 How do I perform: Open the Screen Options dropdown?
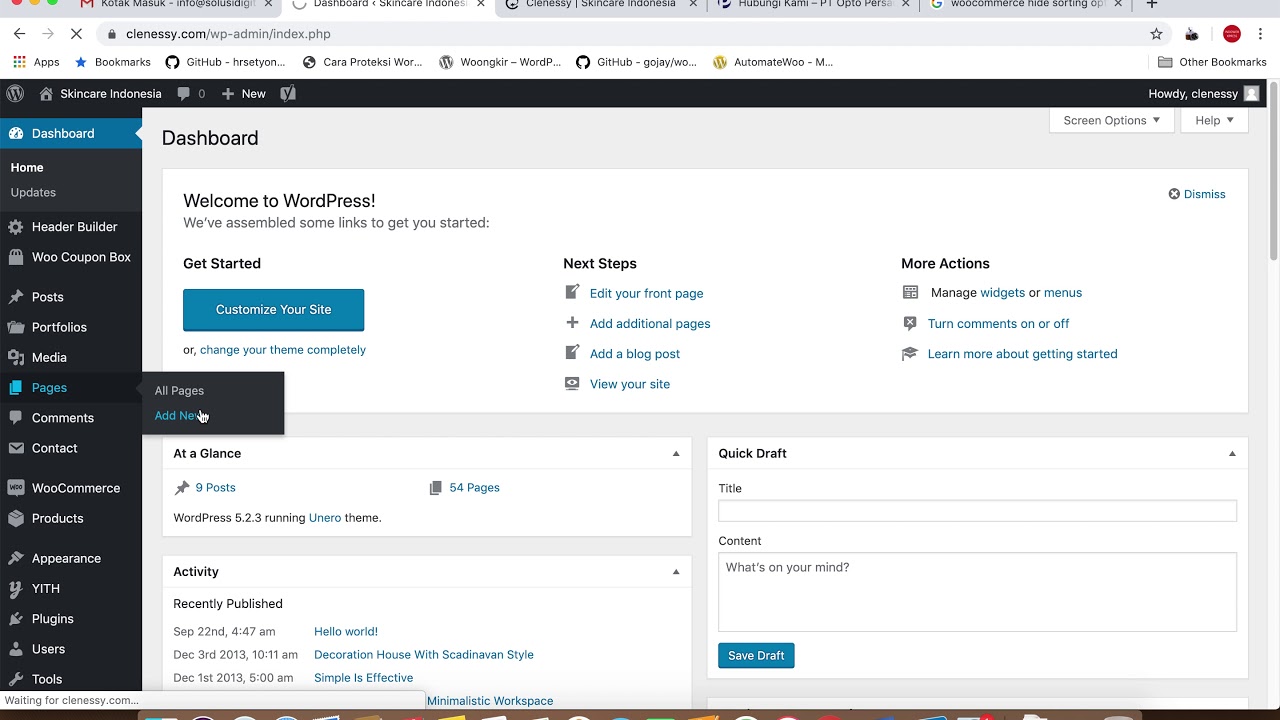[x=1111, y=120]
